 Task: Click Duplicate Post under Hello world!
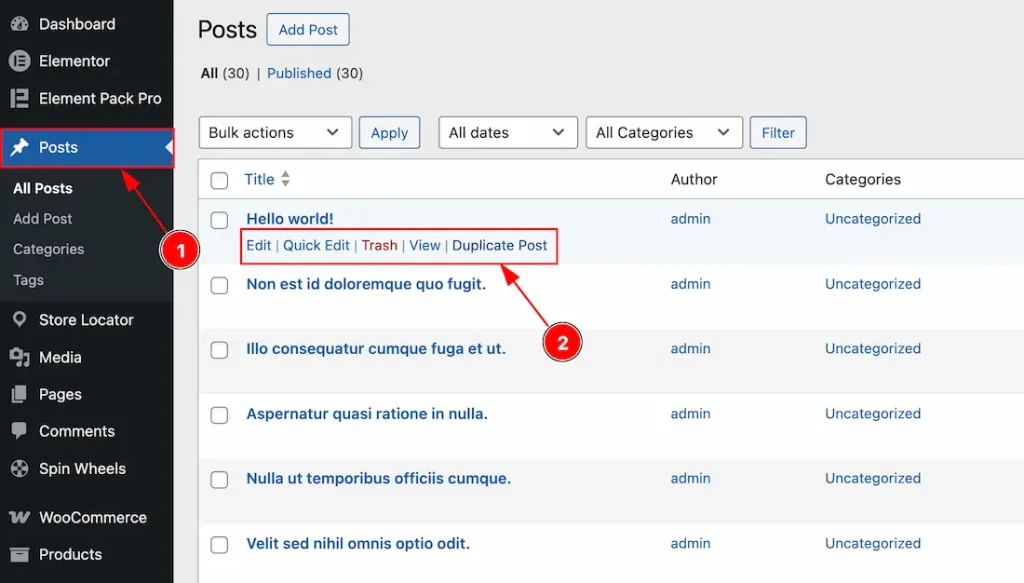coord(500,245)
